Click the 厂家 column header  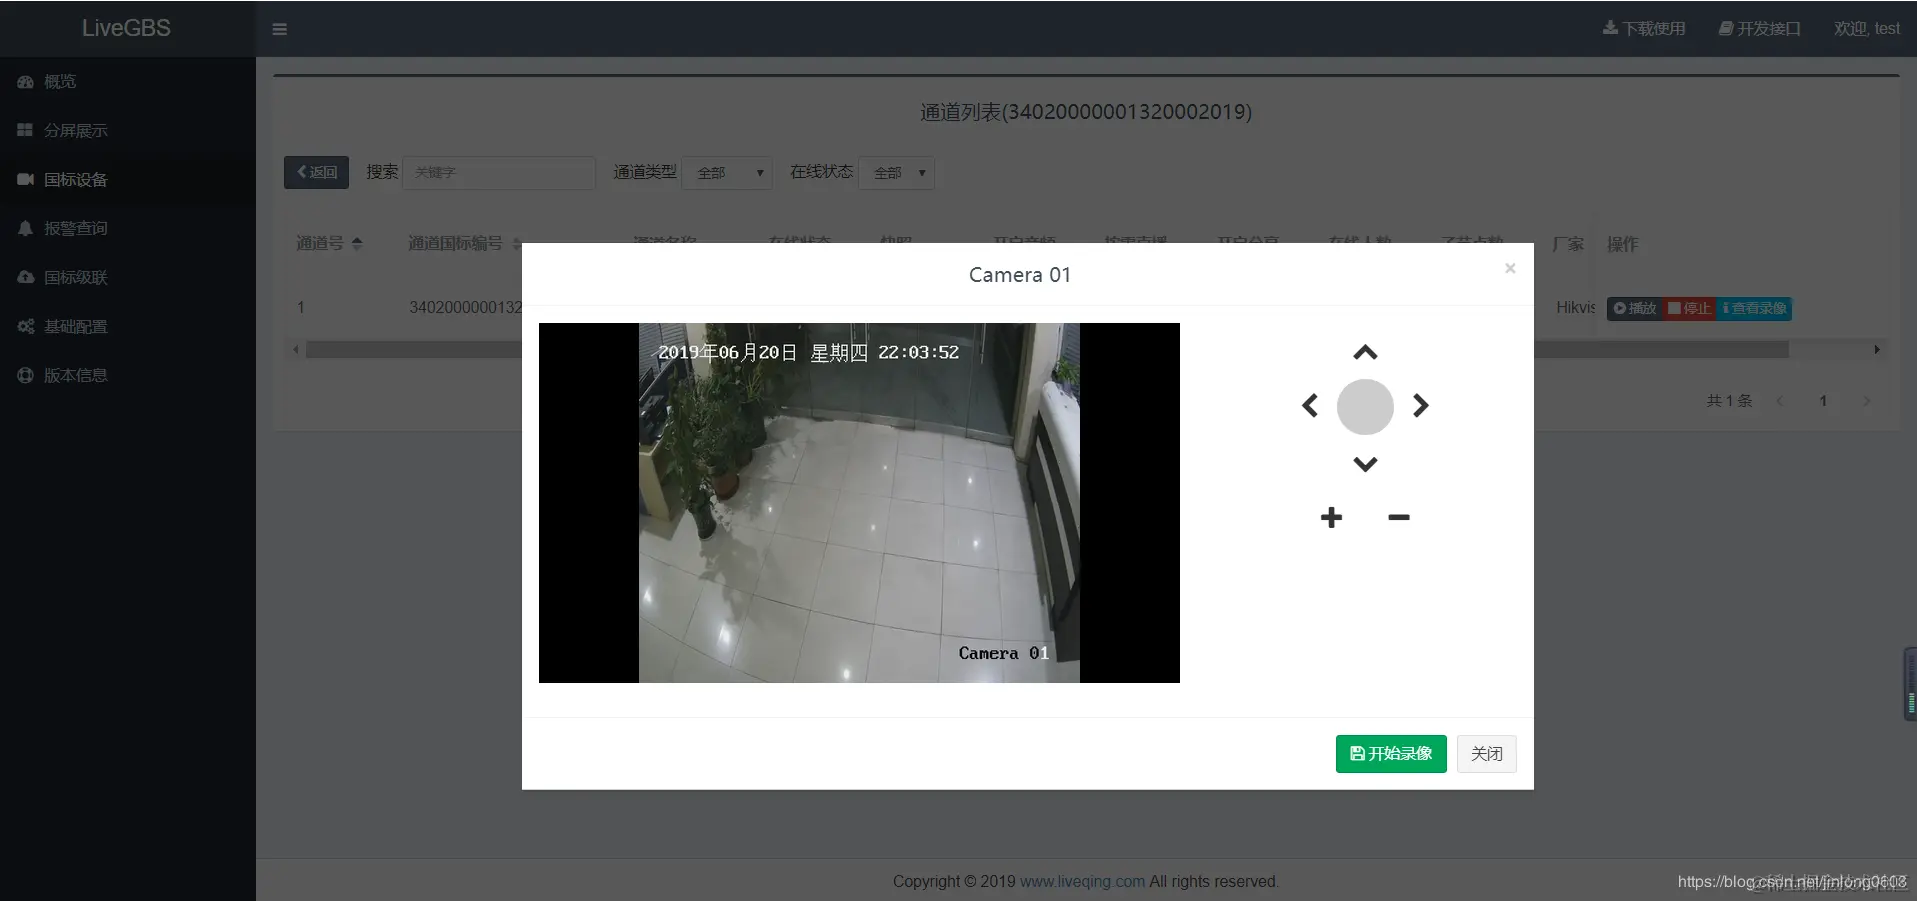coord(1568,244)
